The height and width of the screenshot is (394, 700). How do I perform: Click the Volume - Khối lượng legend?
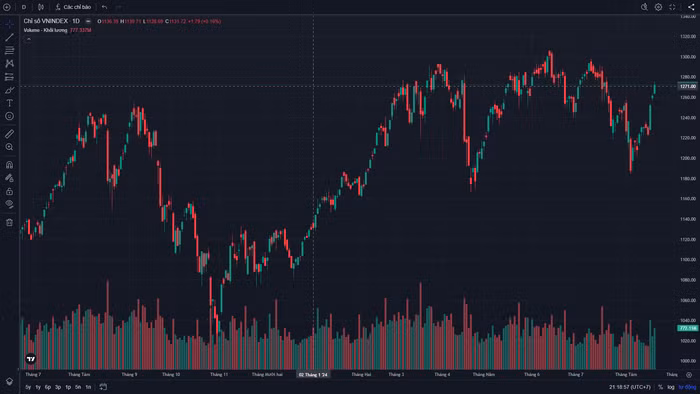point(45,30)
